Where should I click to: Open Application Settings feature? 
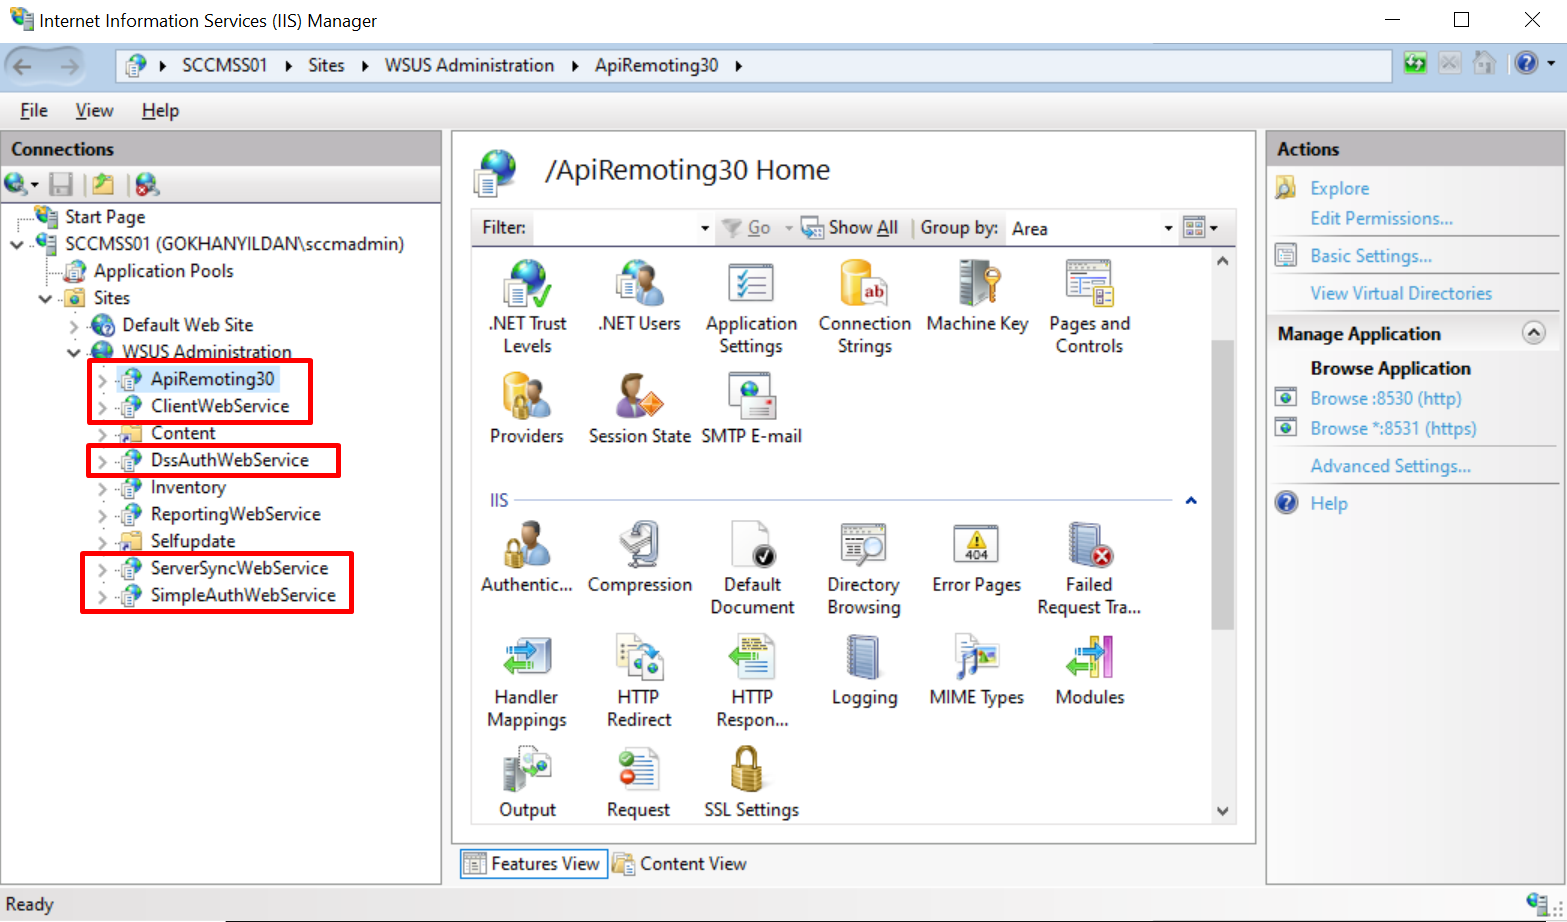751,306
